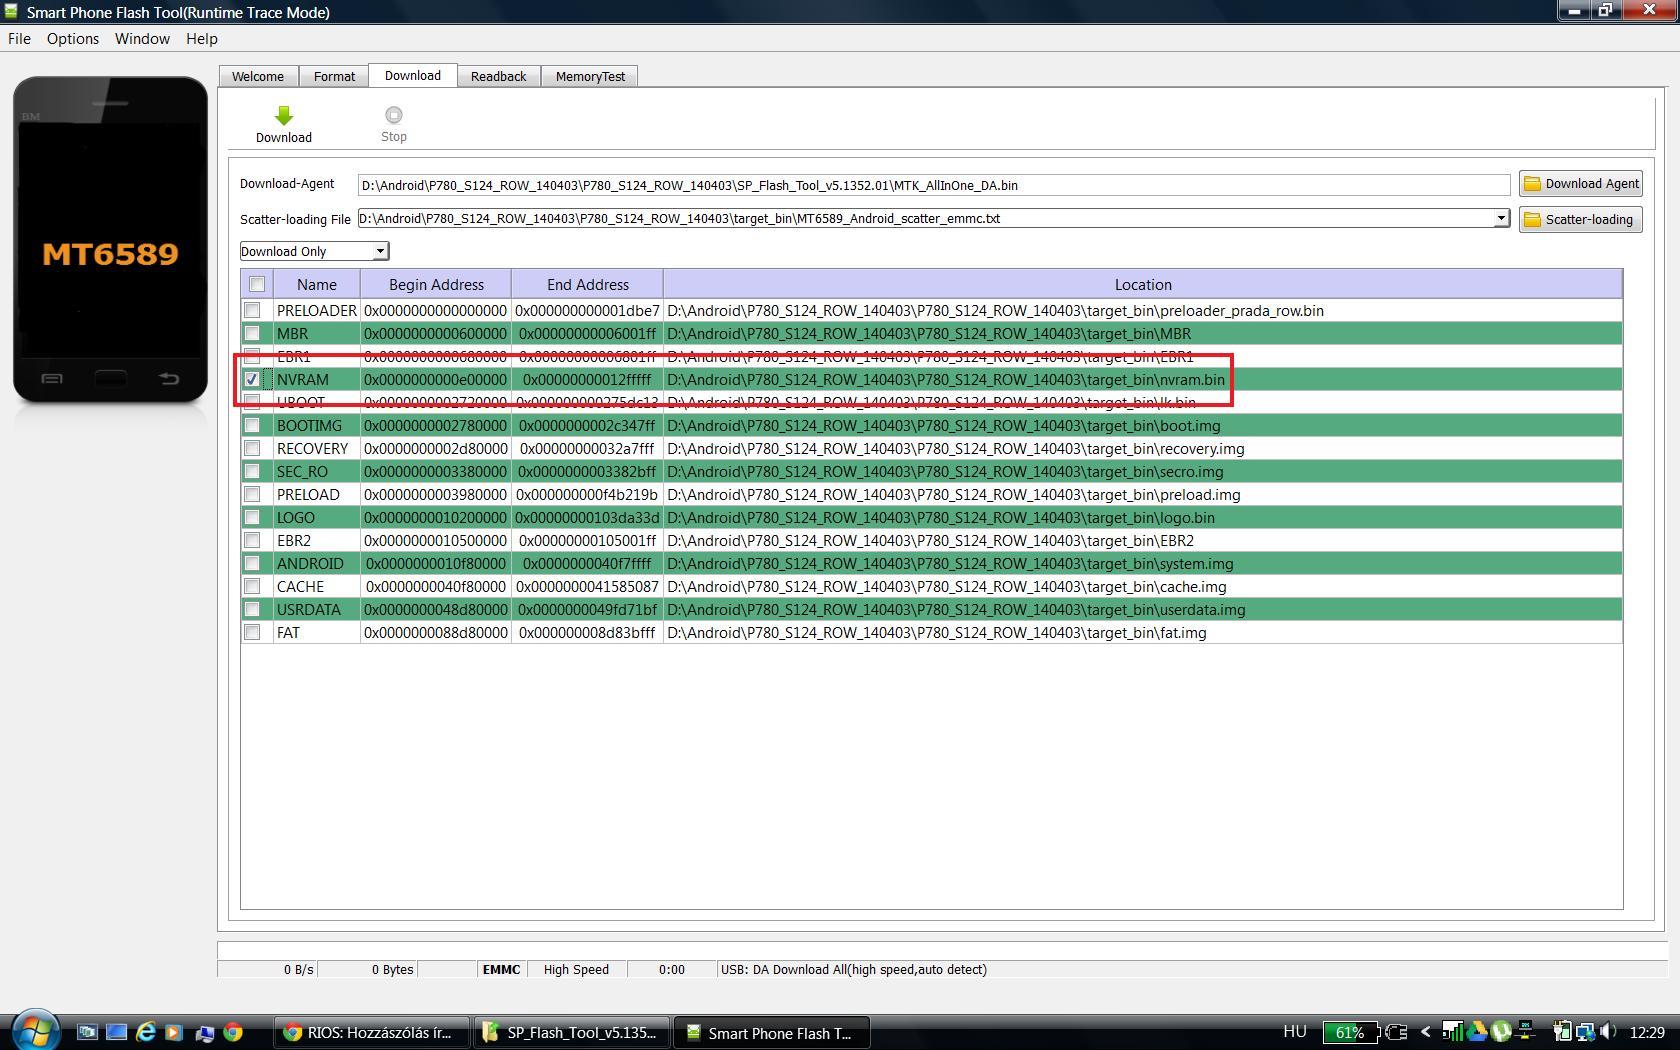The height and width of the screenshot is (1050, 1680).
Task: Click the Name column header
Action: pyautogui.click(x=316, y=284)
